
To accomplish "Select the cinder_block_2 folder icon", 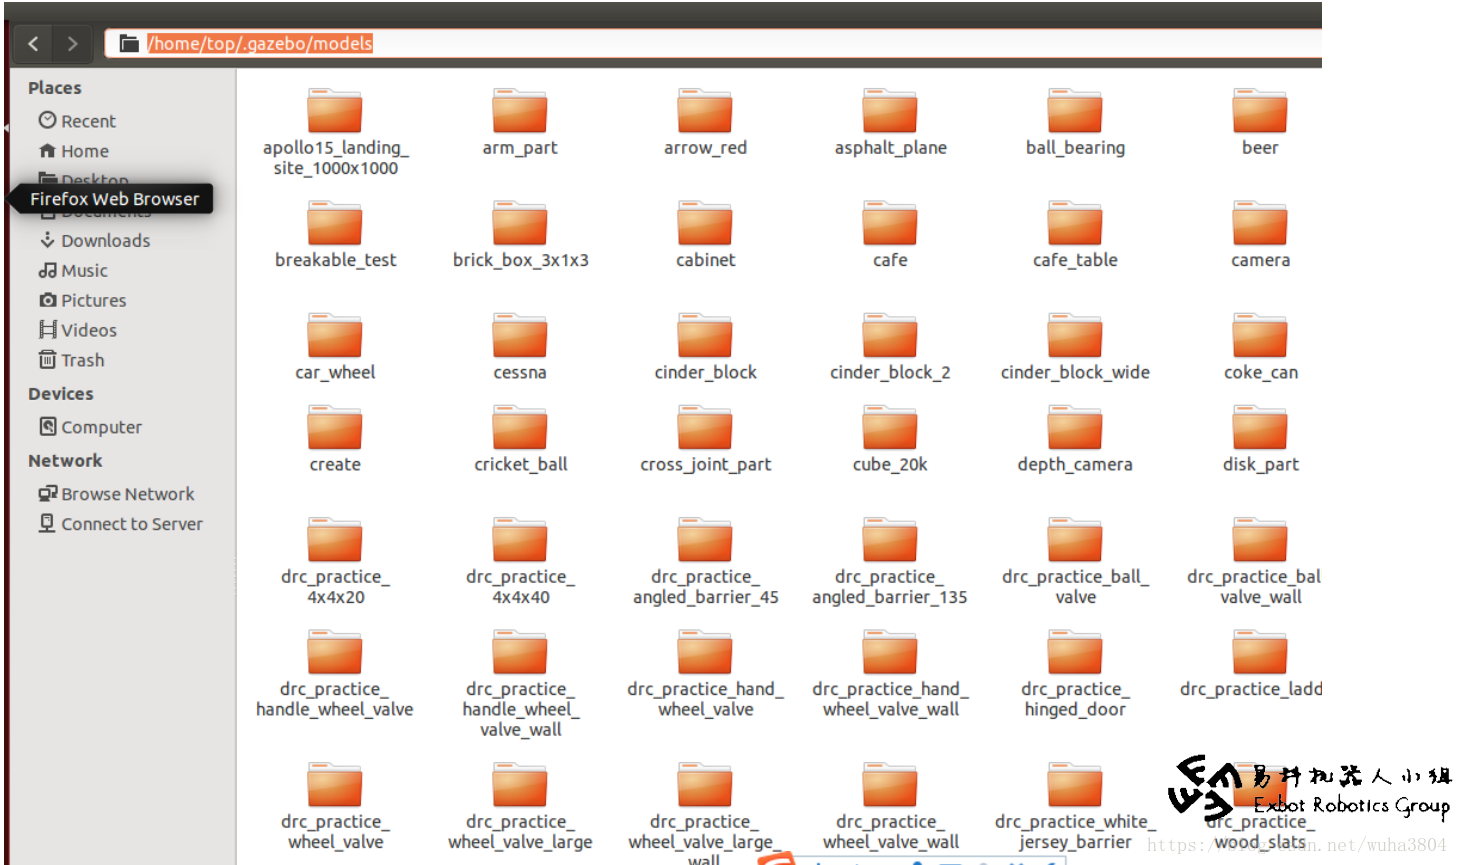I will coord(890,335).
